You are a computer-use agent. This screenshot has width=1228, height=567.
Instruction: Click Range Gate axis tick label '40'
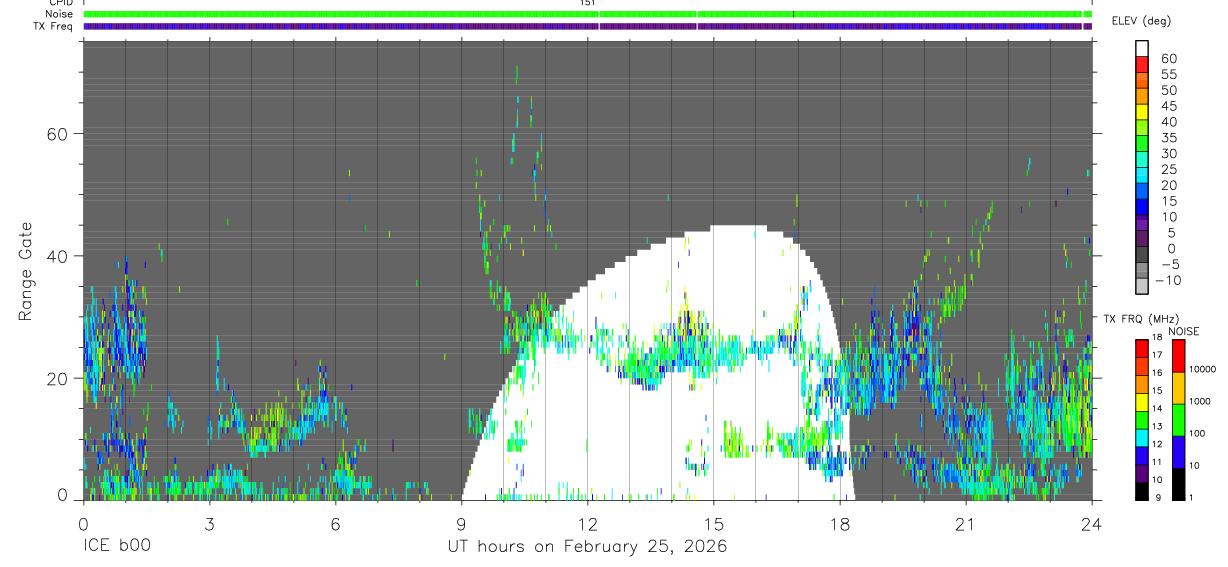click(58, 256)
